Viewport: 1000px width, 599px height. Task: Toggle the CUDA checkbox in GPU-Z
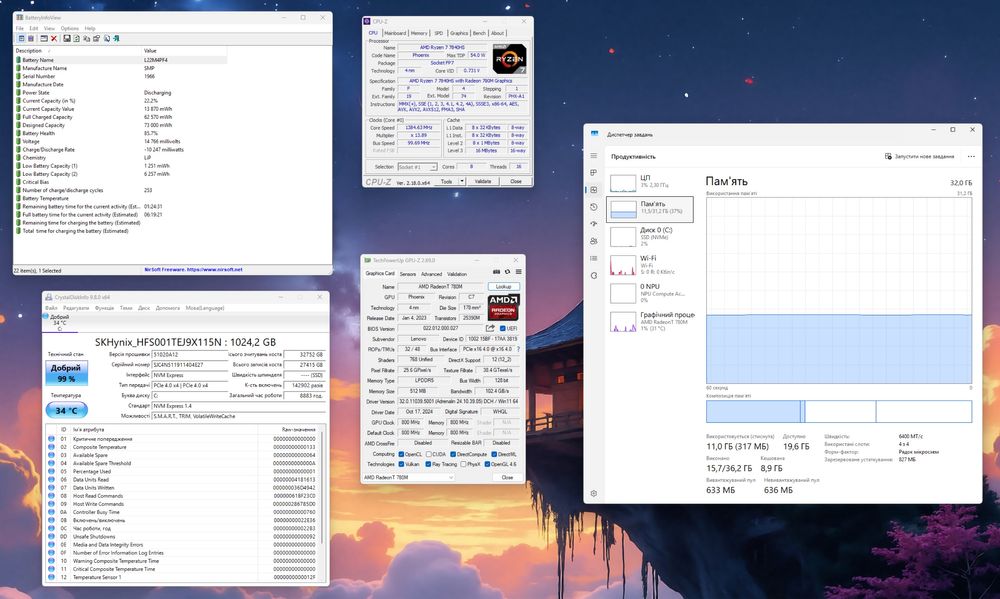pos(427,454)
